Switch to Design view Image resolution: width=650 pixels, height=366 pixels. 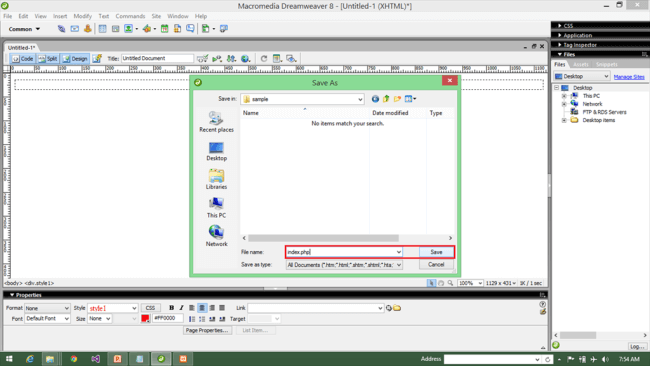point(75,59)
